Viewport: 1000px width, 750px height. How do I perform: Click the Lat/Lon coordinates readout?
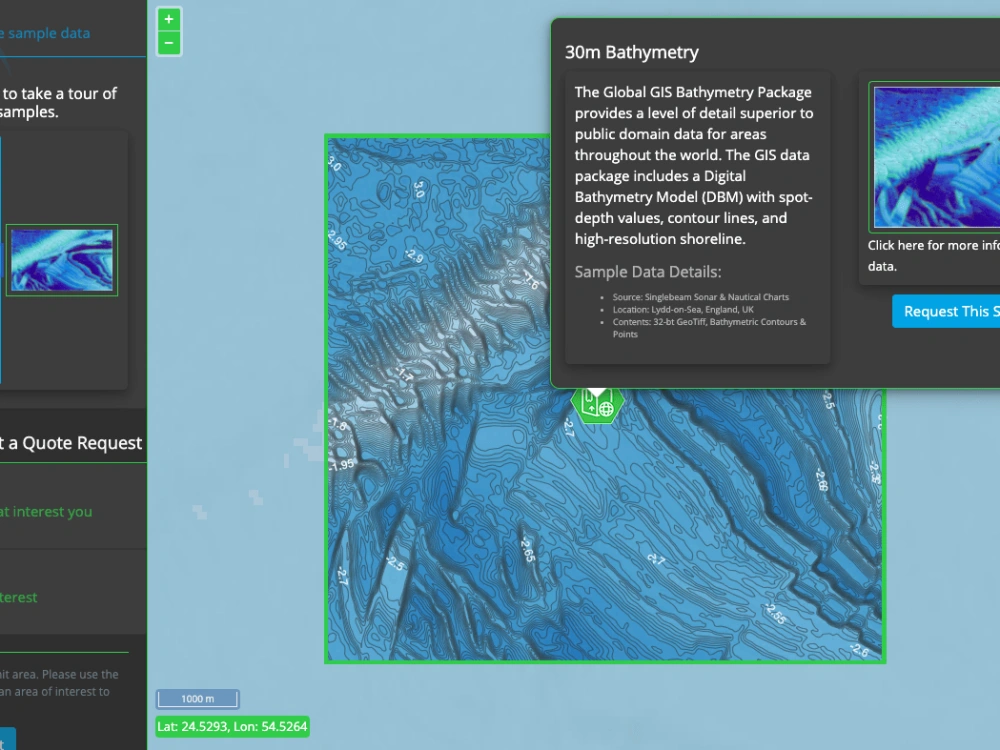pyautogui.click(x=233, y=726)
